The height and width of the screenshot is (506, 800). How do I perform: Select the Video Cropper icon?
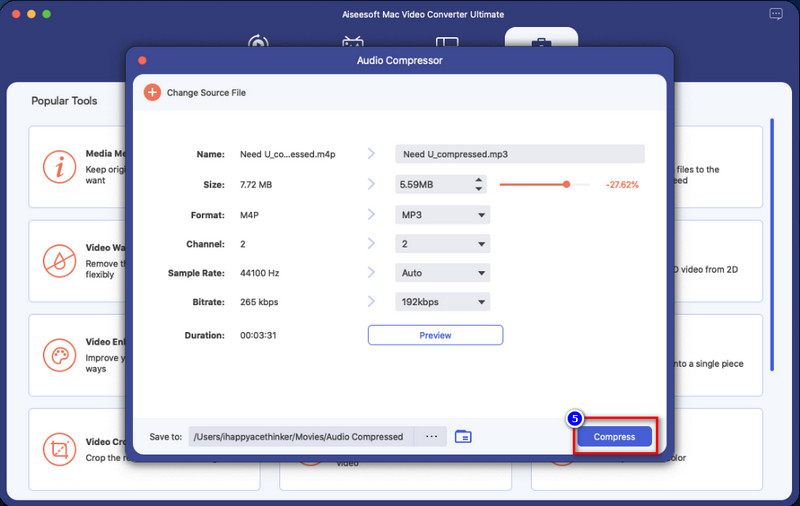pos(60,448)
